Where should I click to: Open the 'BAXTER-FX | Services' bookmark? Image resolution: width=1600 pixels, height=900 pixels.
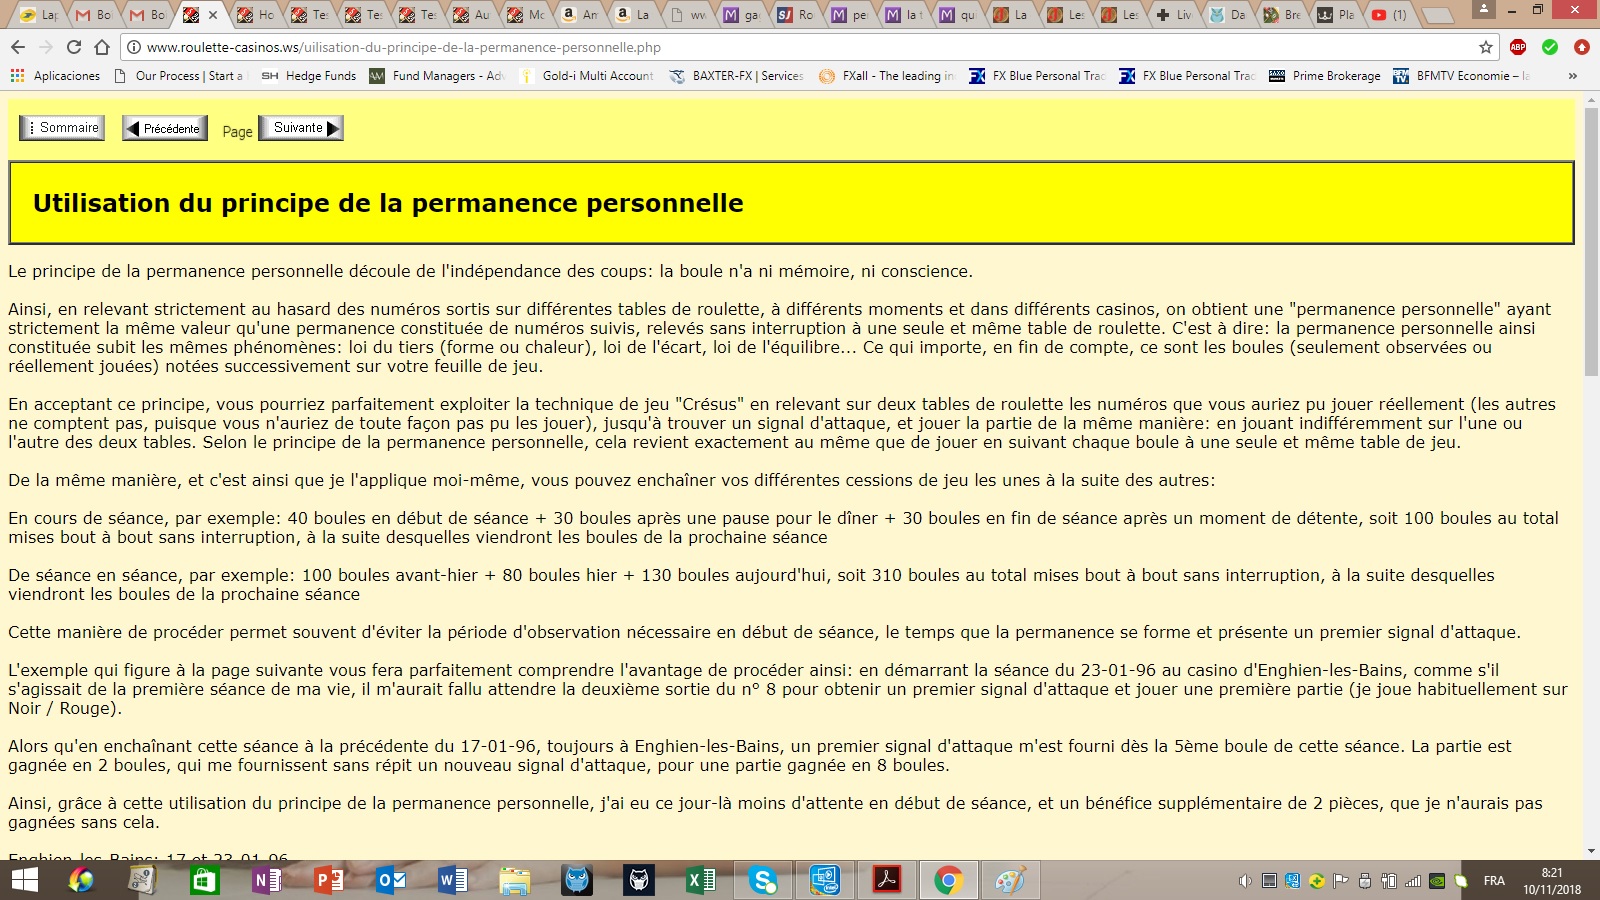click(x=736, y=76)
